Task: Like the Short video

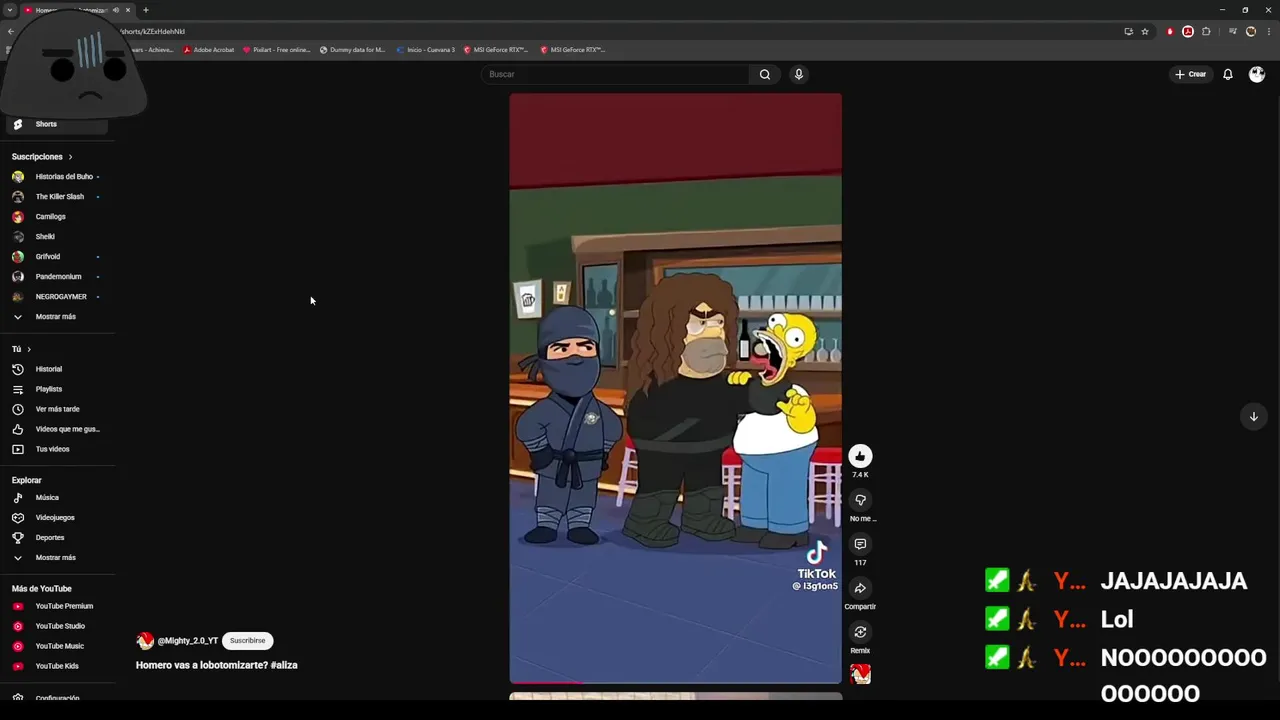Action: coord(860,456)
